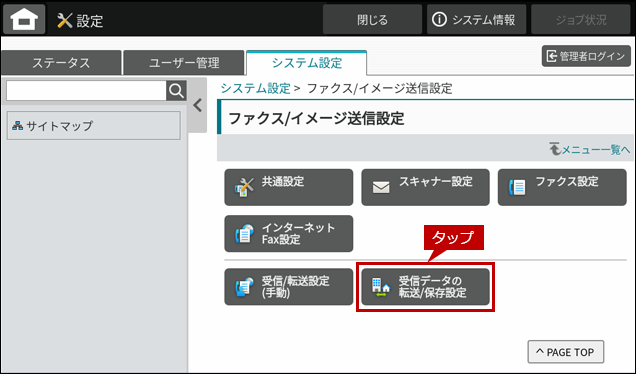Image resolution: width=636 pixels, height=374 pixels.
Task: Click the PAGE TOP button
Action: click(x=565, y=352)
